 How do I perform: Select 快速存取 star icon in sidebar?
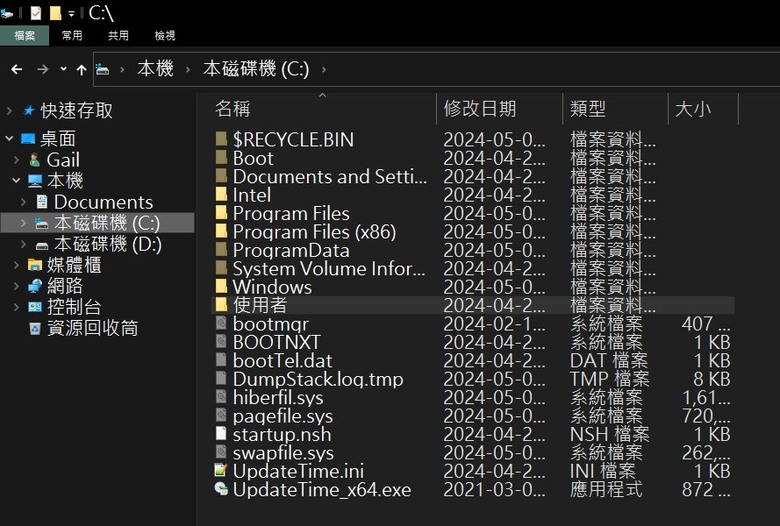[29, 110]
